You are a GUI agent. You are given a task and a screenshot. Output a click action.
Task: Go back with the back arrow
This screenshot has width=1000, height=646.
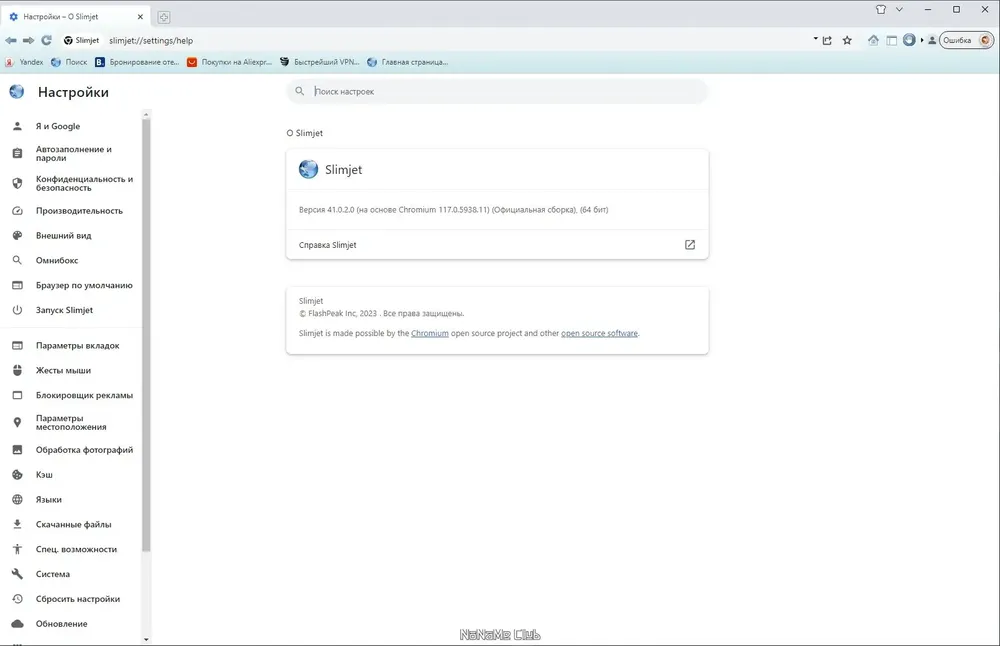pyautogui.click(x=11, y=40)
